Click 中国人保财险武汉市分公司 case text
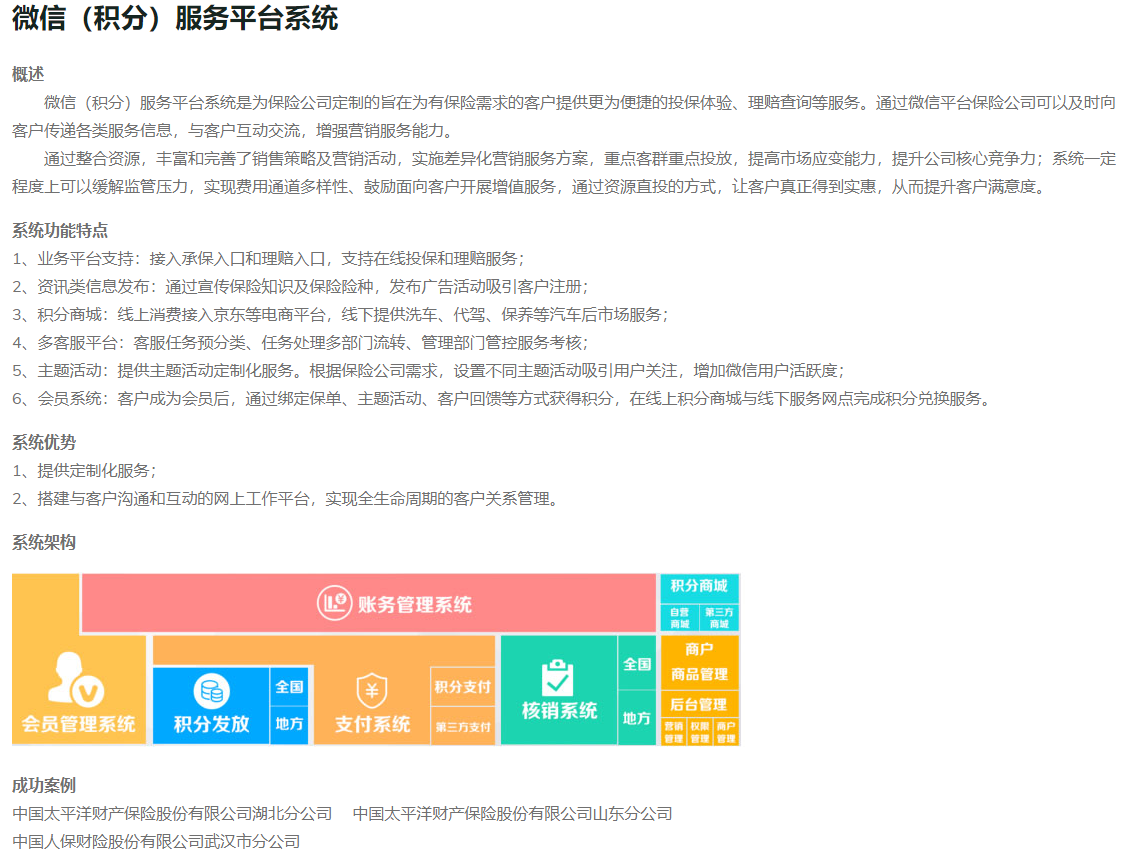1134x861 pixels. tap(156, 842)
